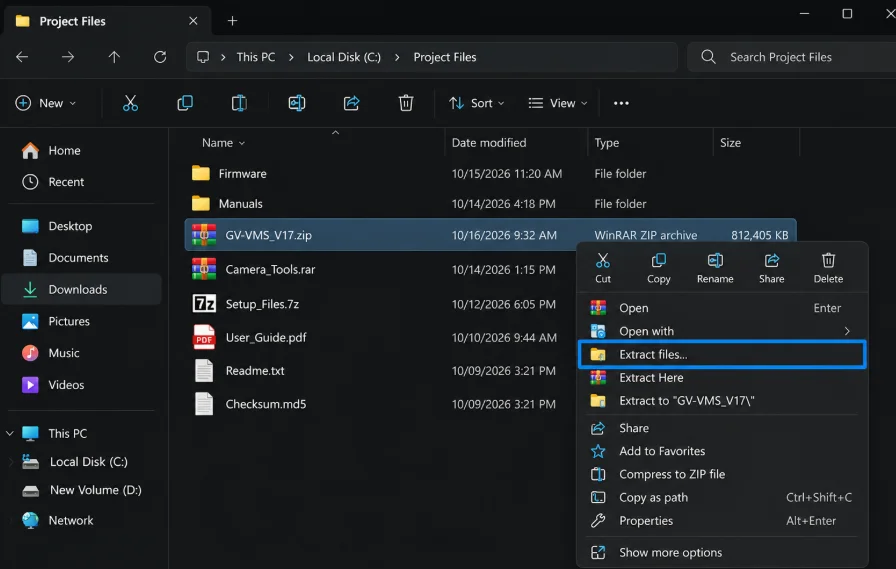Screen dimensions: 896x569
Task: Open New Volume (D:) in sidebar
Action: [x=82, y=490]
